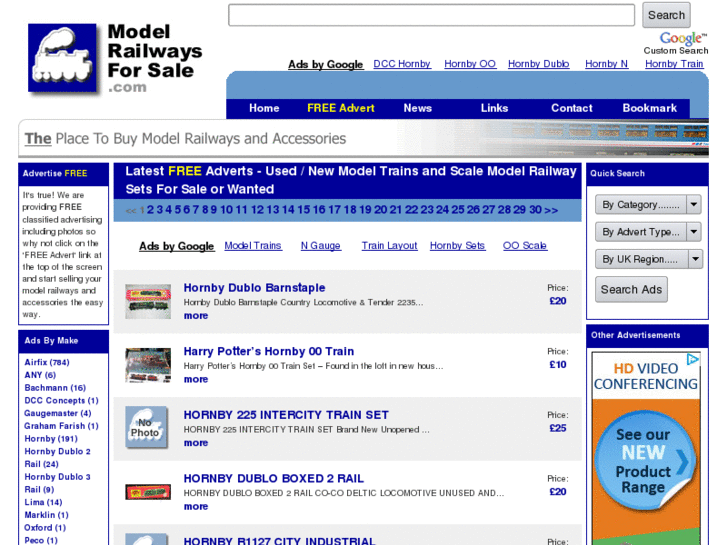
Task: Click the £25 price on Intercity advert
Action: [x=558, y=428]
